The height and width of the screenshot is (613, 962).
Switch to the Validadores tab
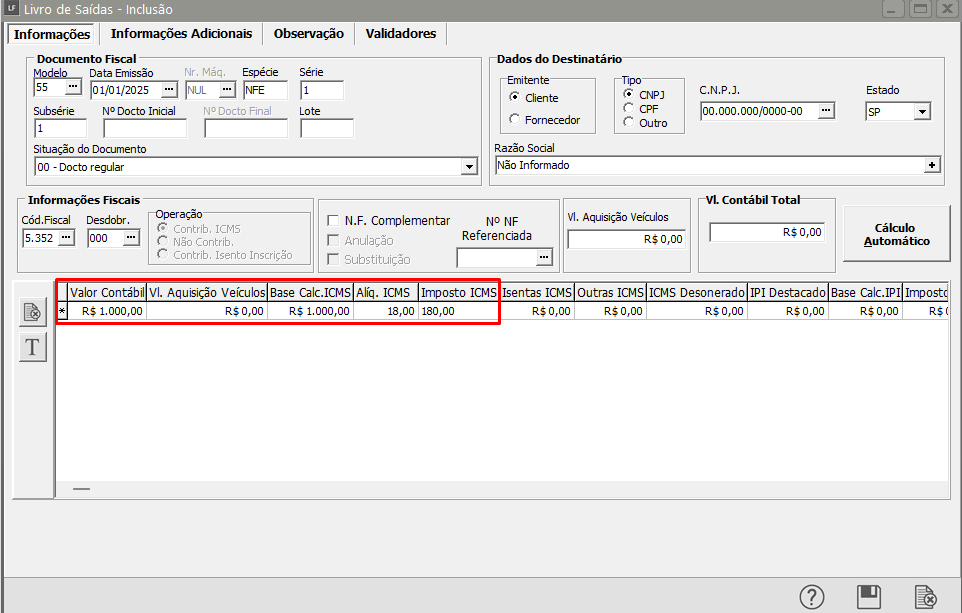[400, 34]
